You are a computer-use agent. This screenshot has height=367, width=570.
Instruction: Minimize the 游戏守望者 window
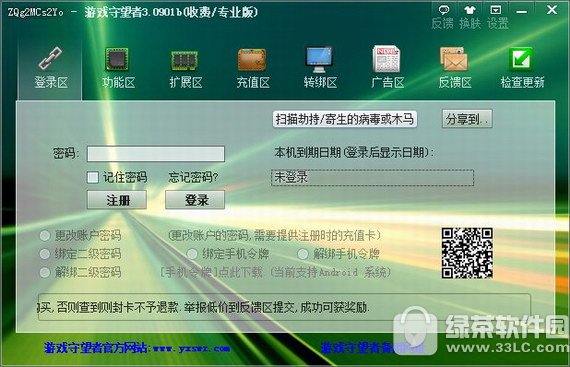522,12
